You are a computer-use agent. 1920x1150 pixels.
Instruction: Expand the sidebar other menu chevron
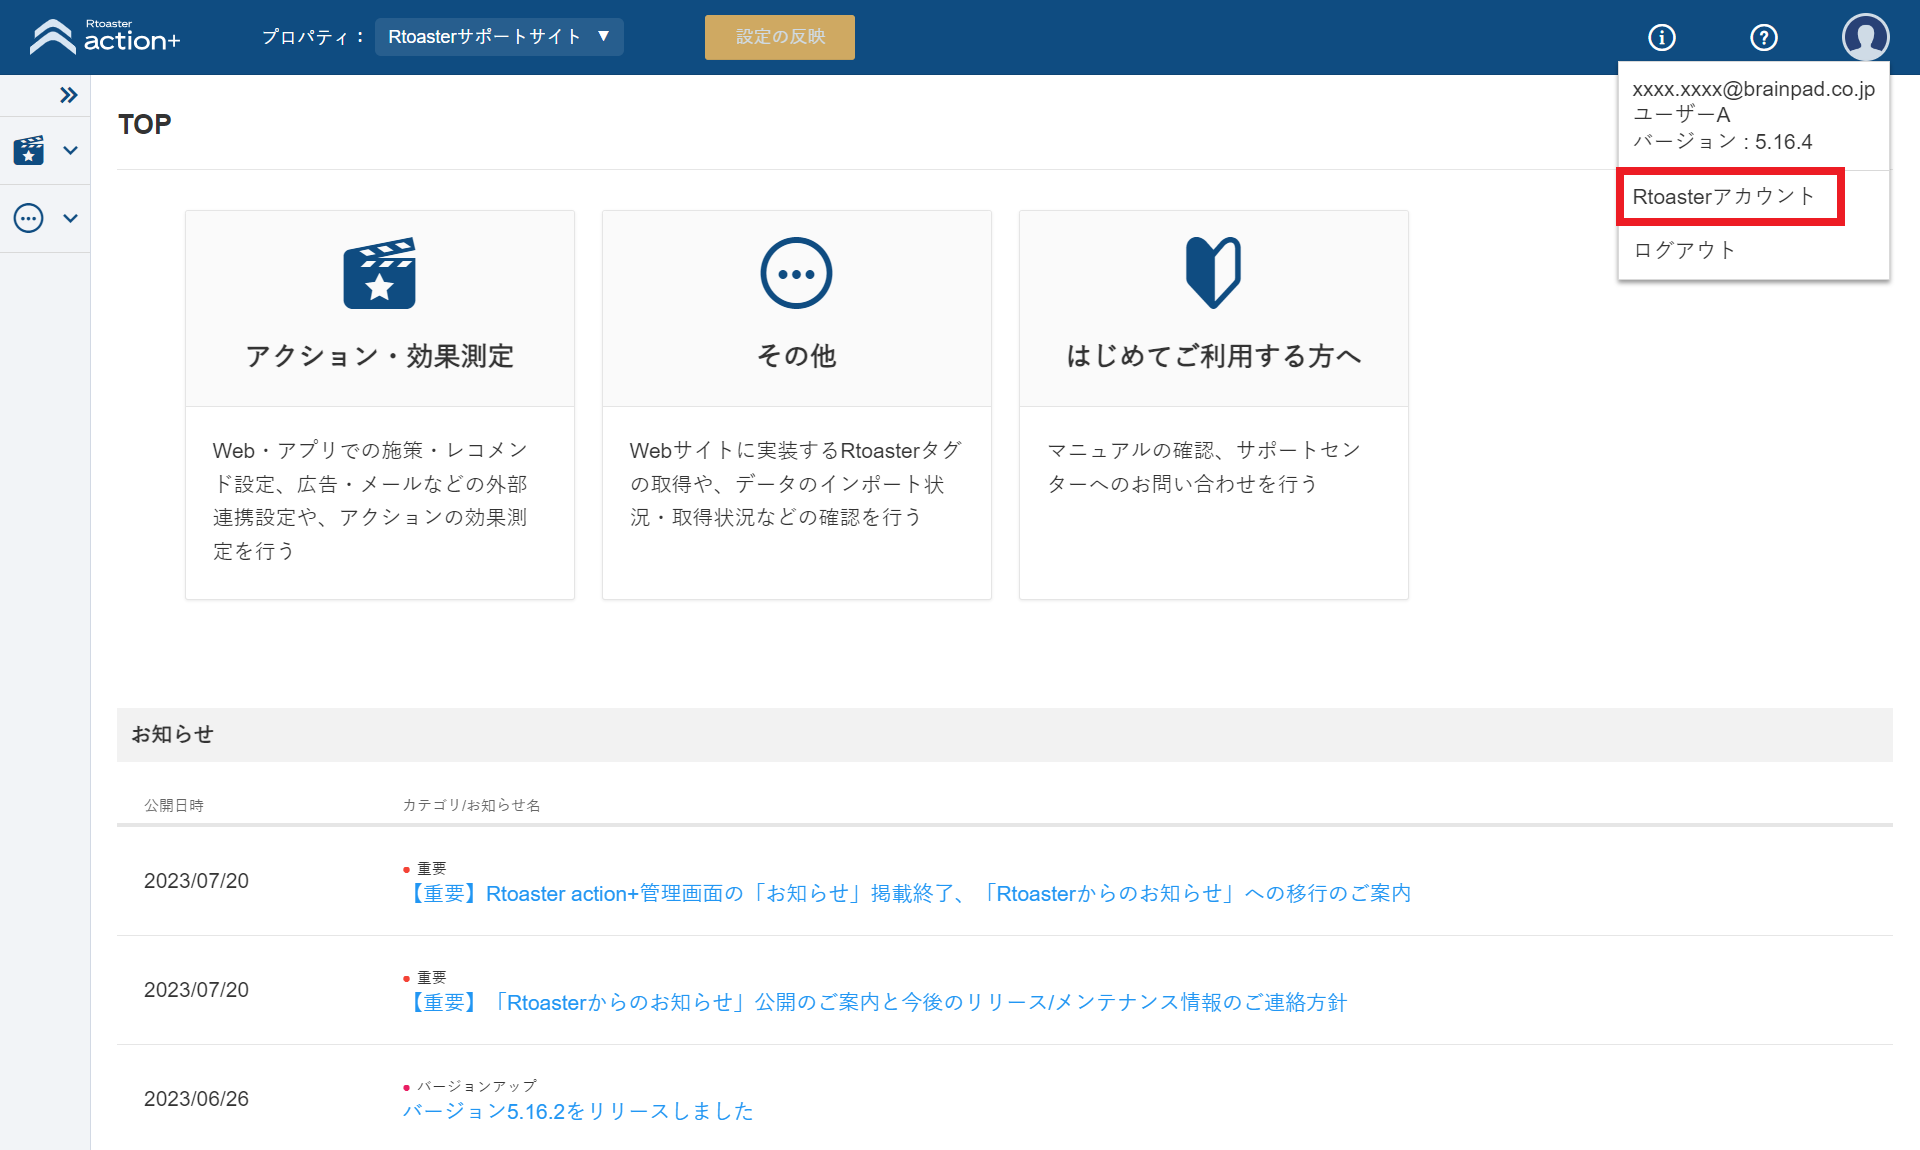click(70, 218)
